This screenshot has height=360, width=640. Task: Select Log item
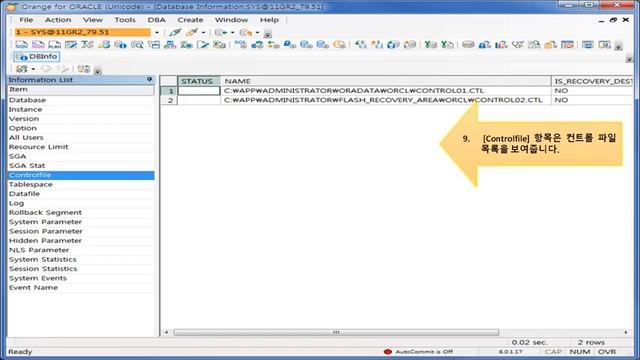click(x=81, y=203)
